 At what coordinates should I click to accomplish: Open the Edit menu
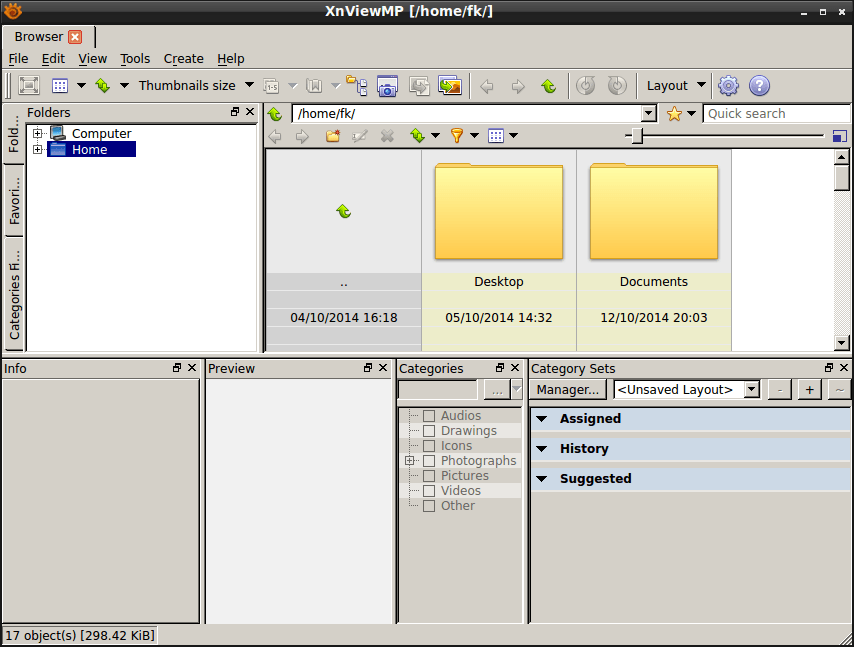[x=53, y=59]
